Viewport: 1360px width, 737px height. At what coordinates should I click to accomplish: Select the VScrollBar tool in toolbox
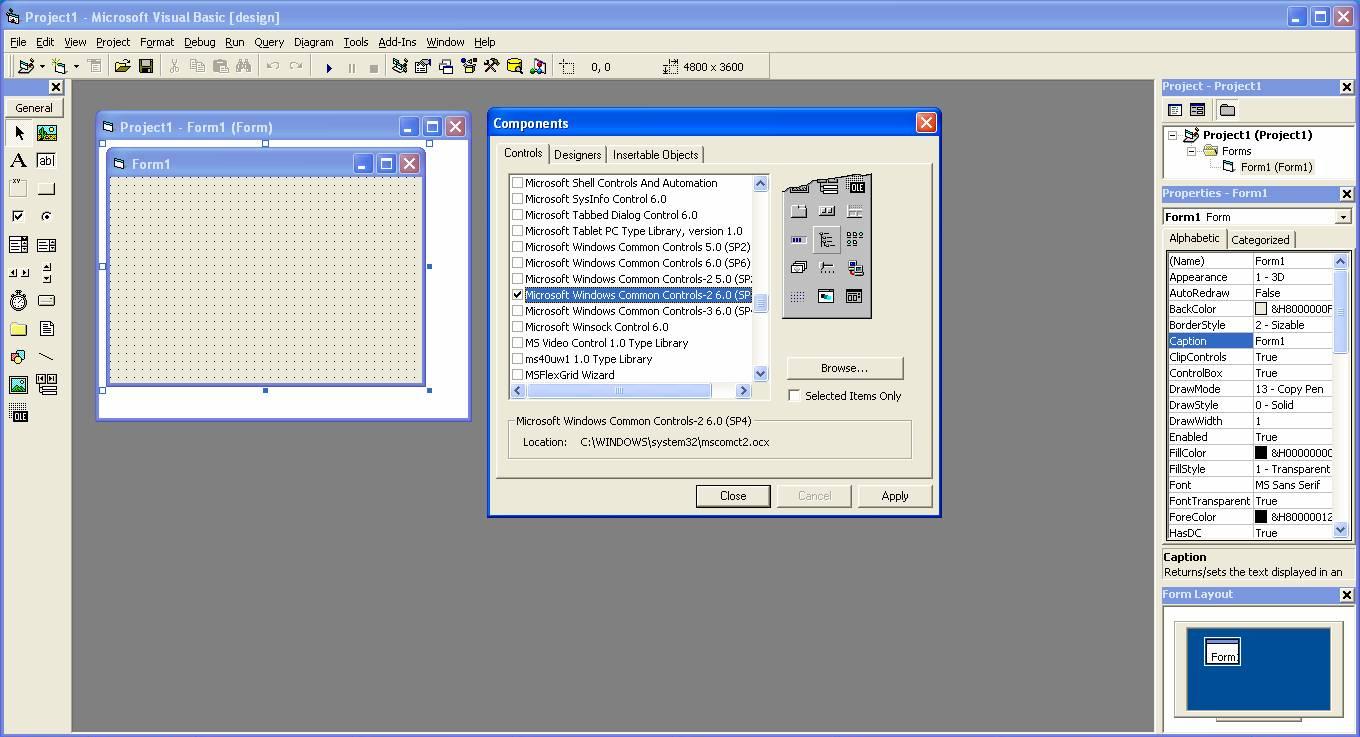click(x=46, y=273)
